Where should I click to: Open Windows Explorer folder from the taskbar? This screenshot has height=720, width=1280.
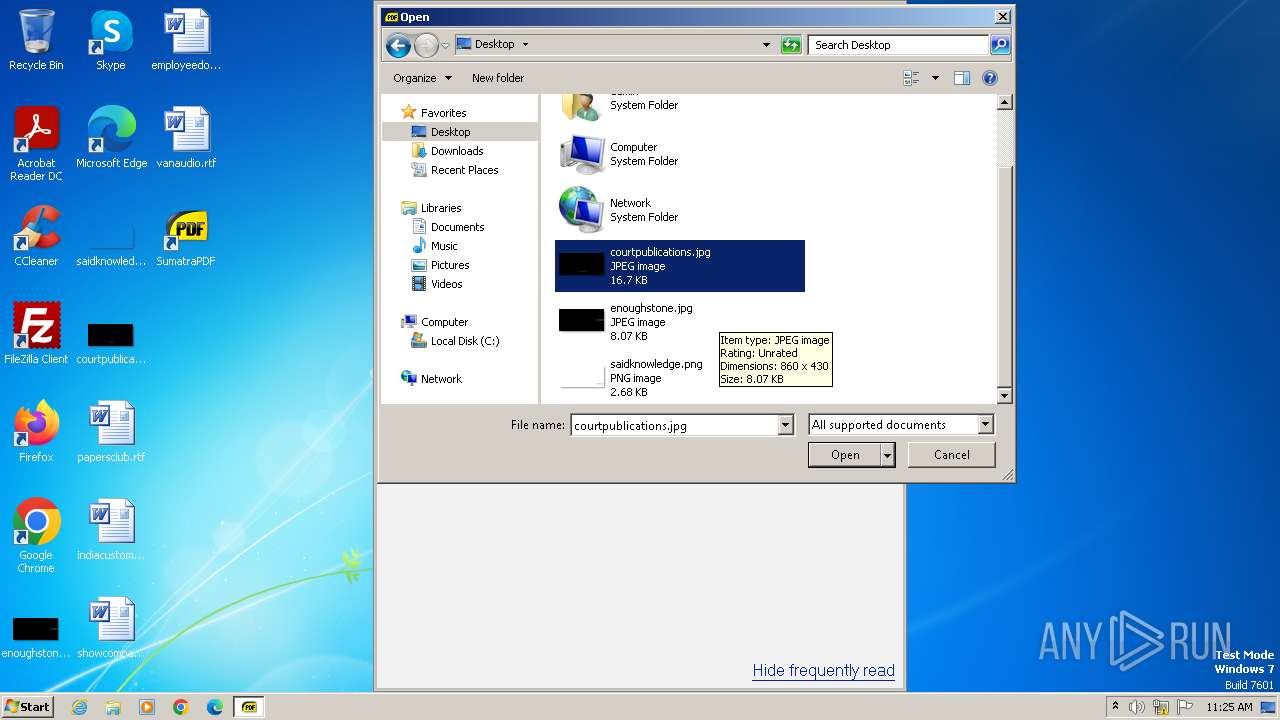coord(113,707)
